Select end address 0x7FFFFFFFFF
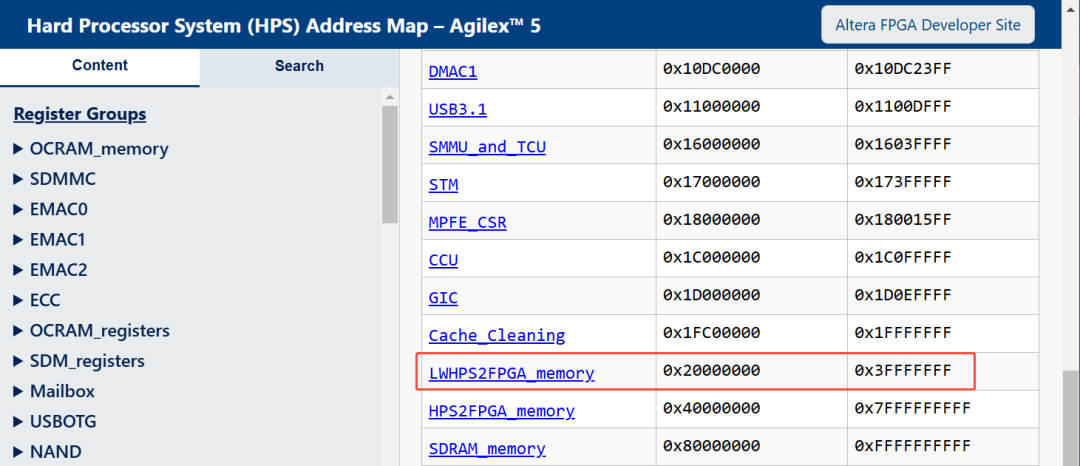 [x=913, y=409]
